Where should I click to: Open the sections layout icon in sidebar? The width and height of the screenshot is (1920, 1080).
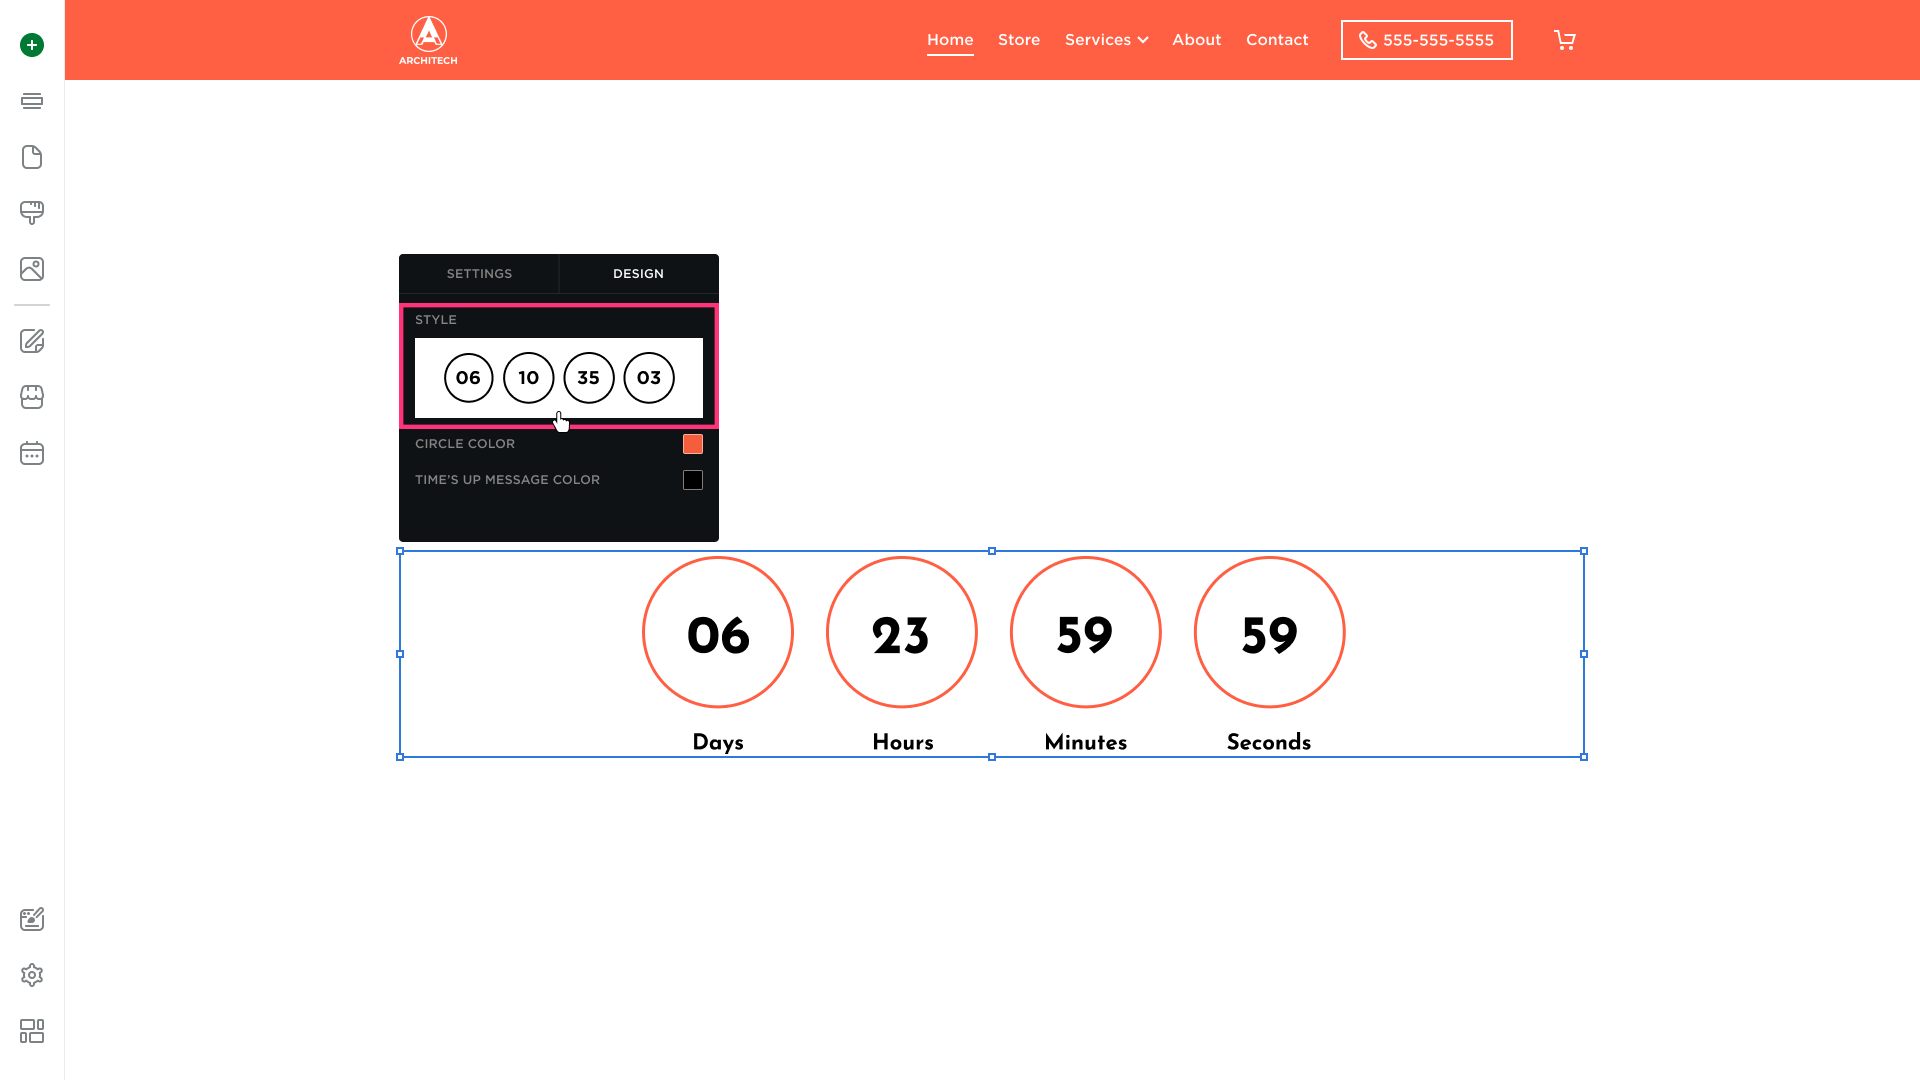tap(32, 101)
